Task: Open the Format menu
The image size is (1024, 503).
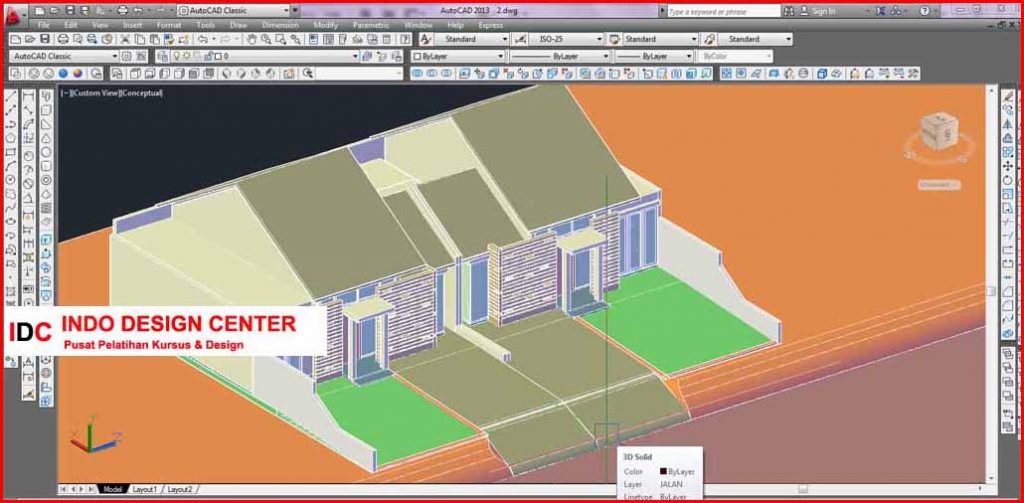Action: click(x=168, y=25)
